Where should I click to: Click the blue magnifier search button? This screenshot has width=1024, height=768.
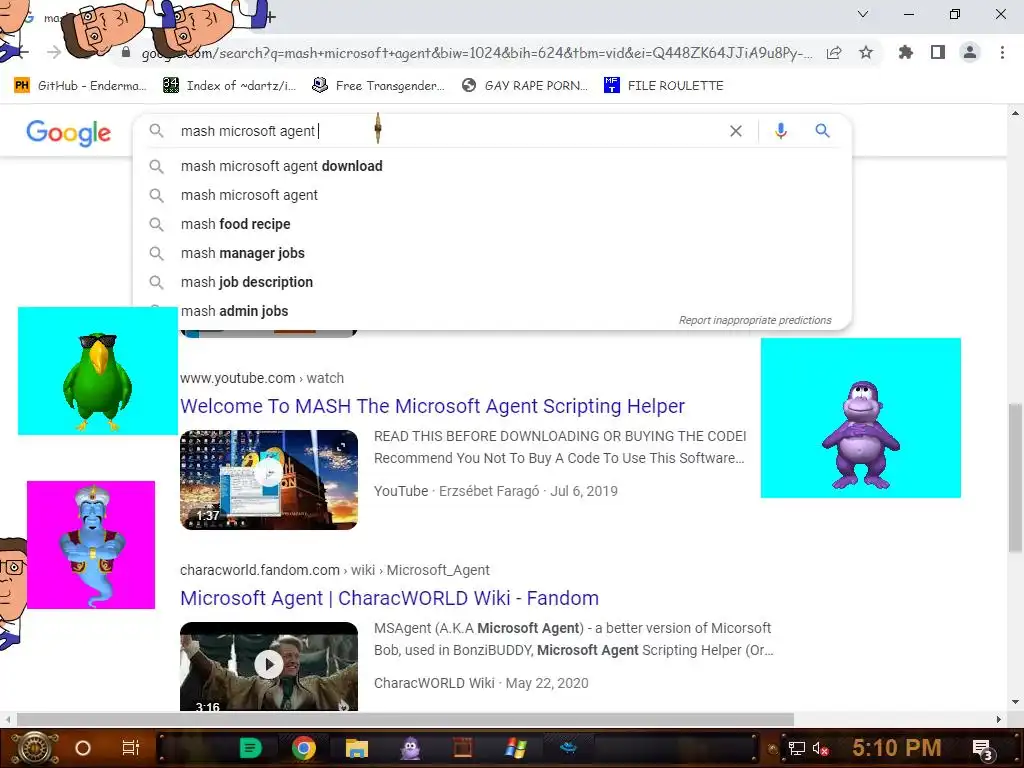click(822, 131)
